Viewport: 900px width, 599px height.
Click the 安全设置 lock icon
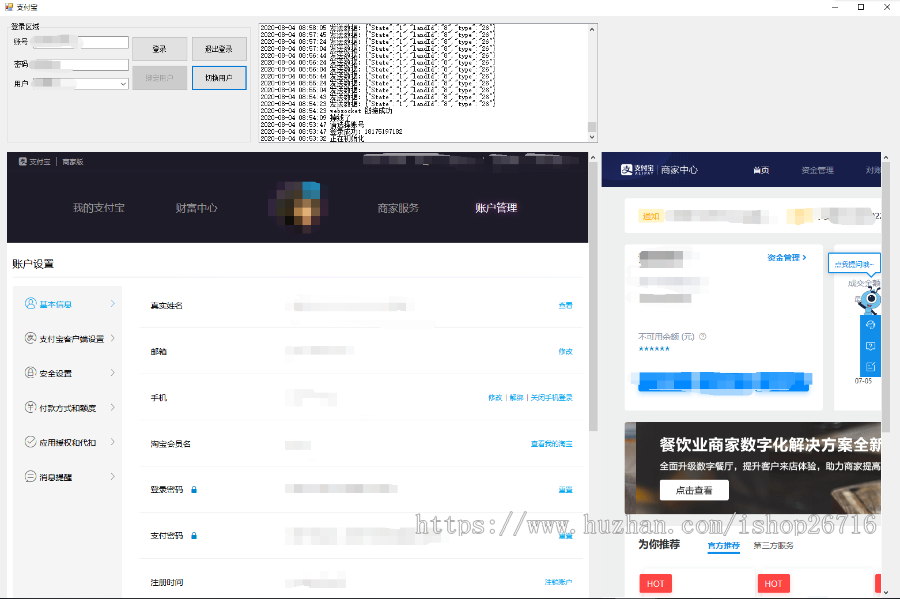(x=30, y=372)
